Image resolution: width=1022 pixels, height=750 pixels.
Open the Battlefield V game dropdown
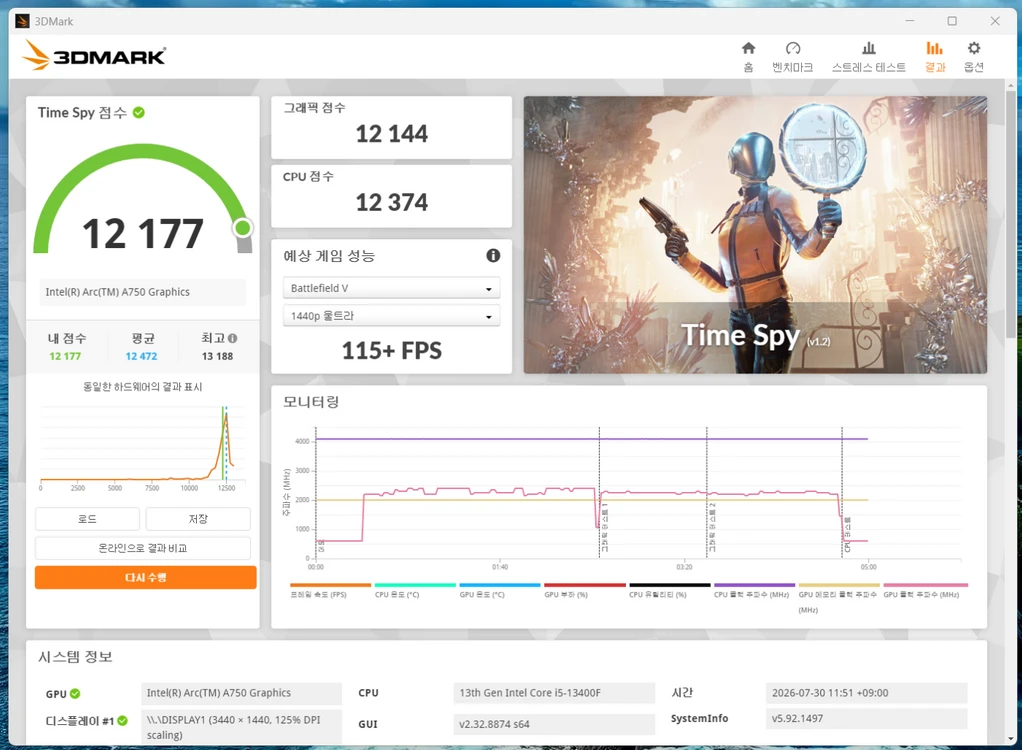coord(391,288)
